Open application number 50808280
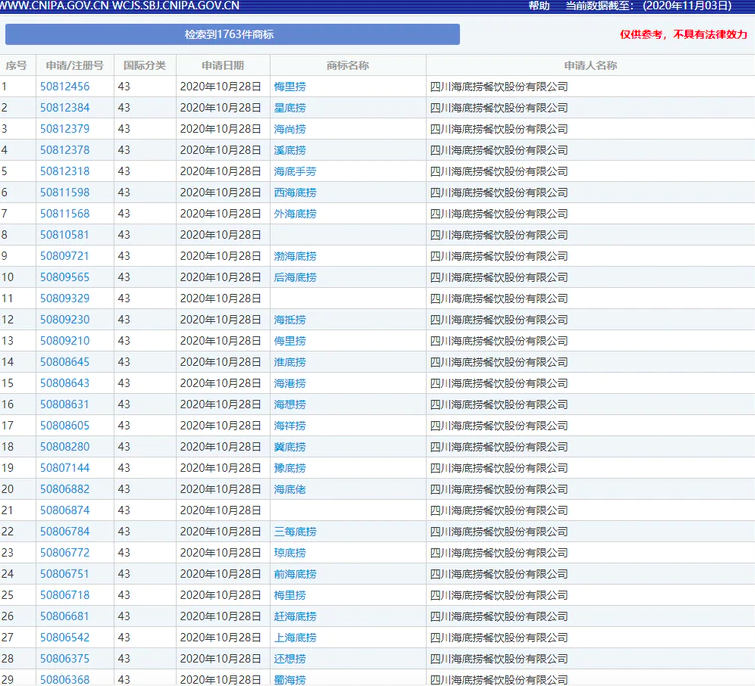755x686 pixels. point(65,447)
